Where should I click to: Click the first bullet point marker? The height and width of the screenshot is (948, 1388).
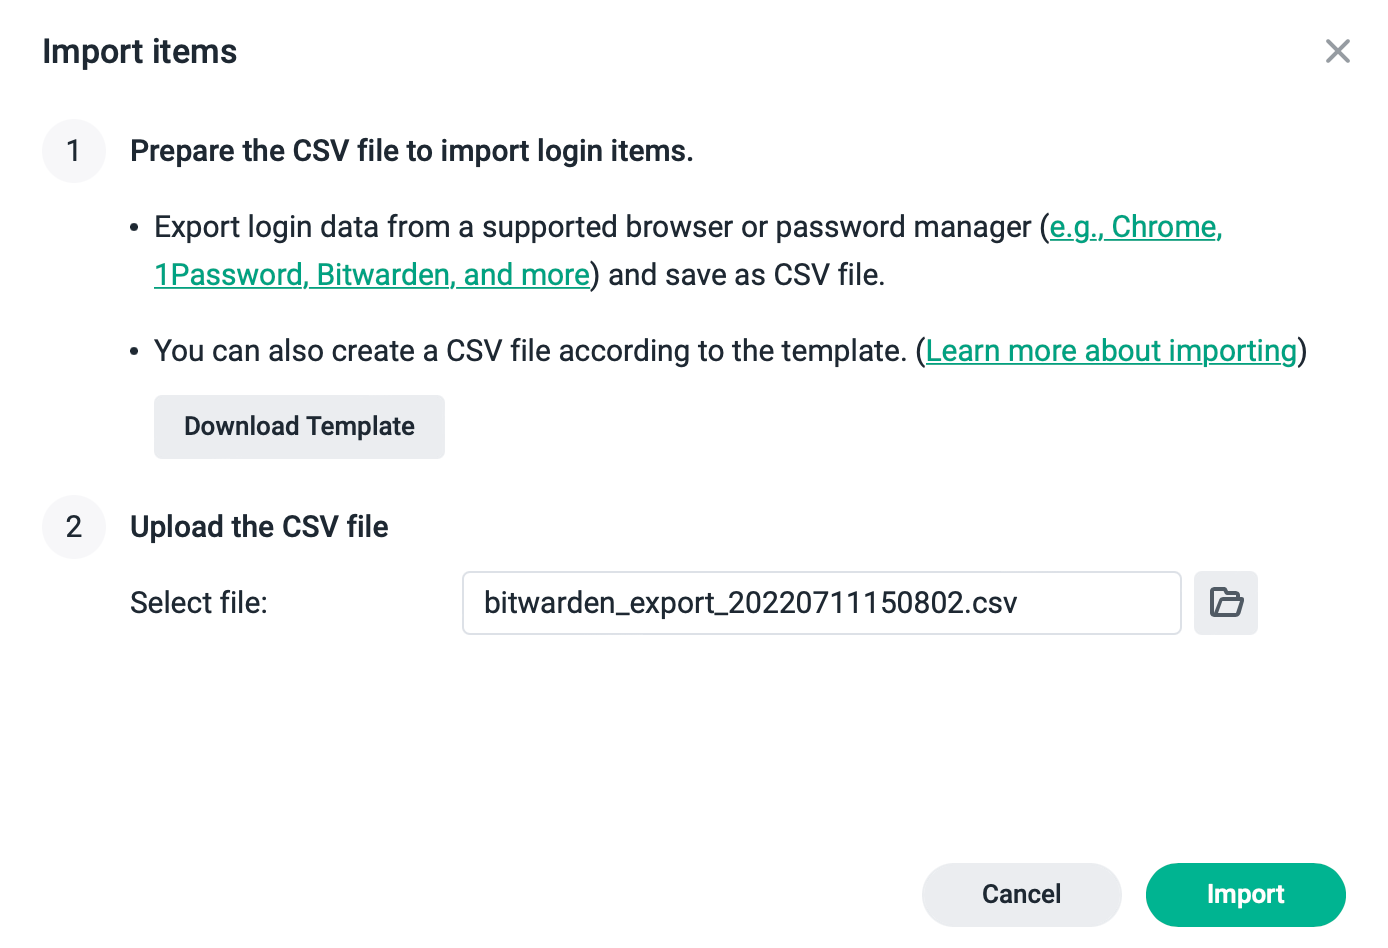pos(135,229)
